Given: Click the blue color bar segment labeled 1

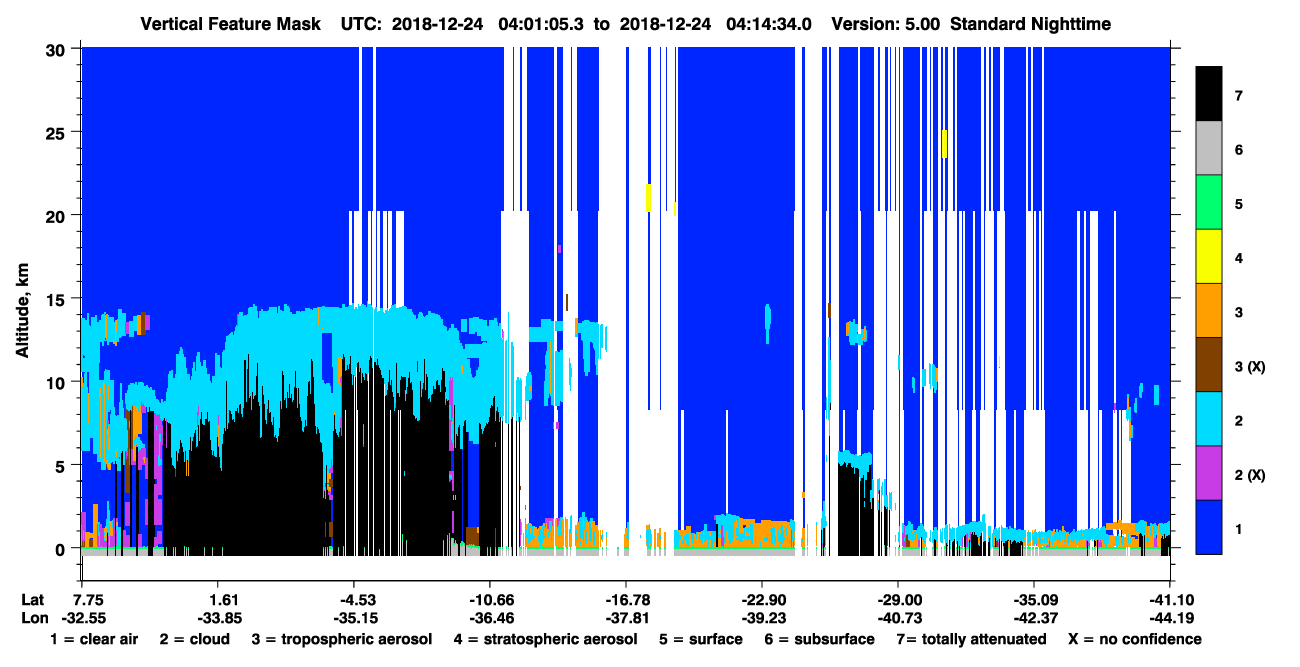Looking at the screenshot, I should 1209,527.
